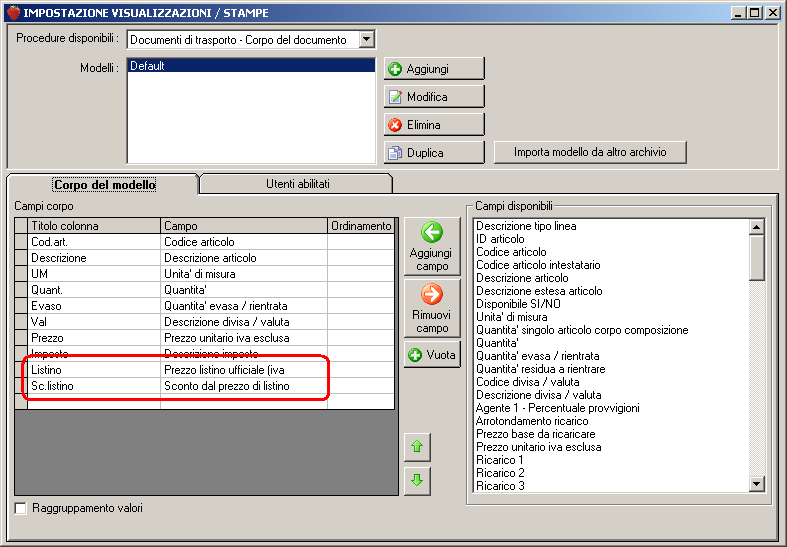
Task: Select the Quant. row title cell
Action: tap(94, 290)
